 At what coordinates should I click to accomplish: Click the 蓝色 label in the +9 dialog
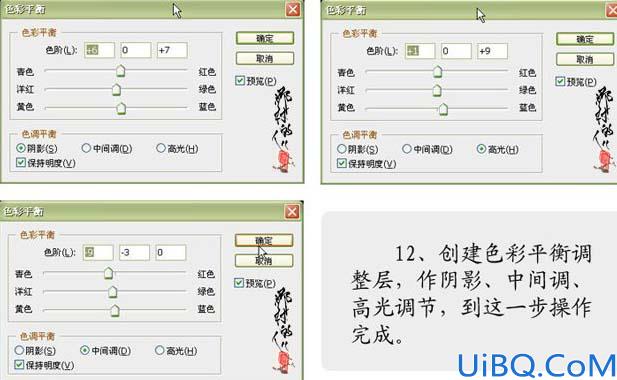(x=527, y=107)
